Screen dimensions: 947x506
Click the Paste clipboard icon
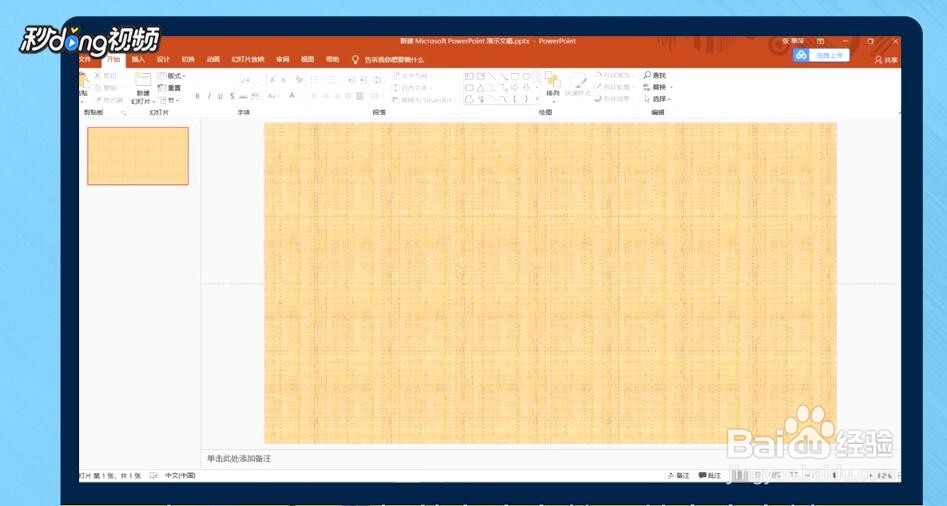[84, 81]
